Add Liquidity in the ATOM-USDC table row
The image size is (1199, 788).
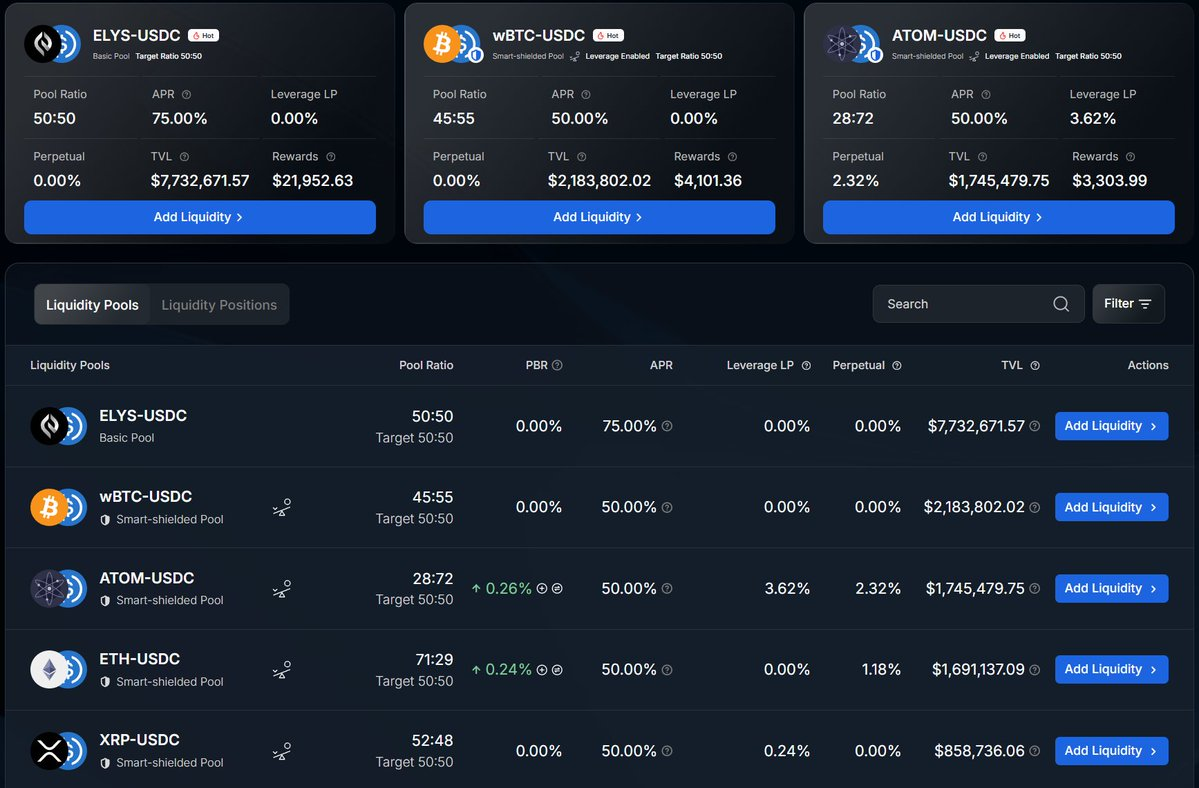pos(1111,589)
